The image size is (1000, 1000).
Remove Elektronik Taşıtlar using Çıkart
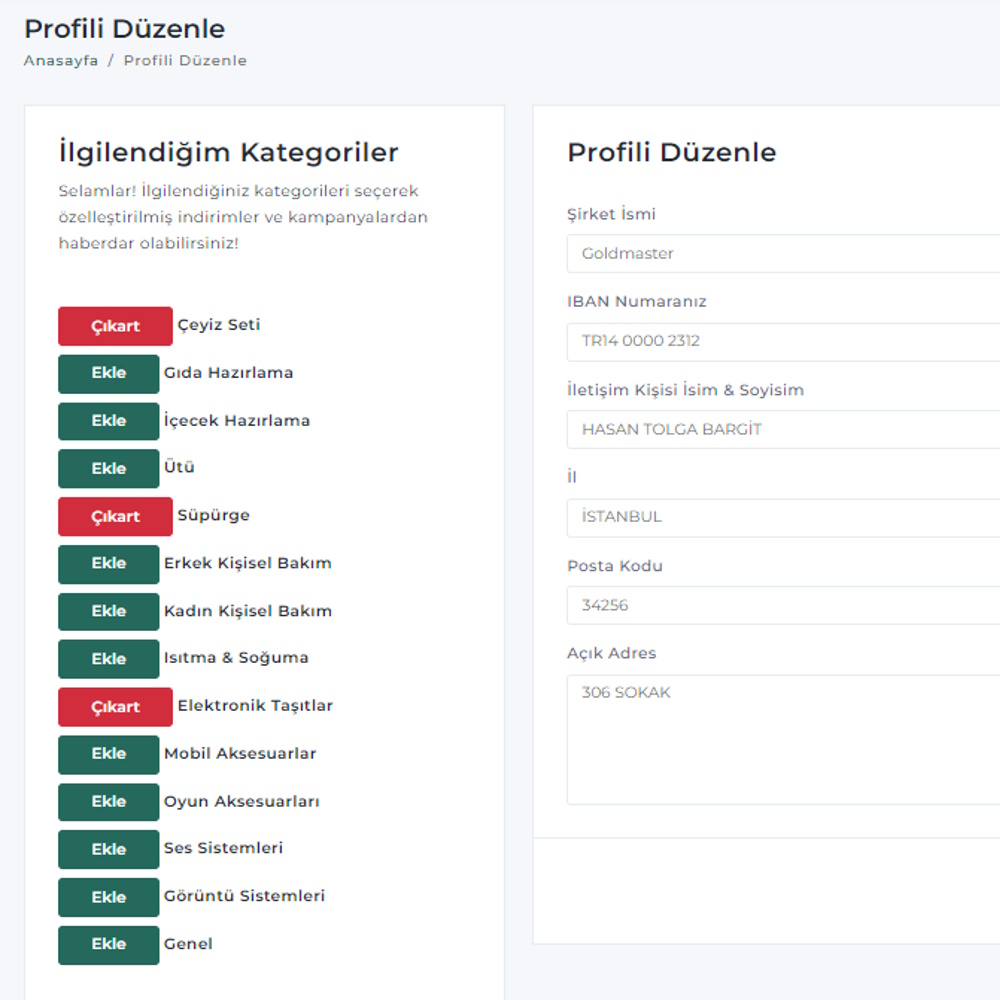tap(115, 707)
